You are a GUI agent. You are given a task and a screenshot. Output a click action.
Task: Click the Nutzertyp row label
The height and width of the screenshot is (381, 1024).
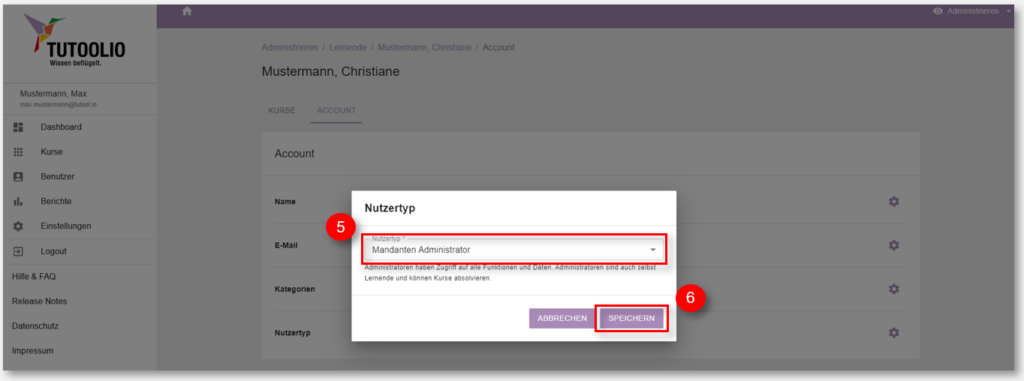[x=293, y=333]
